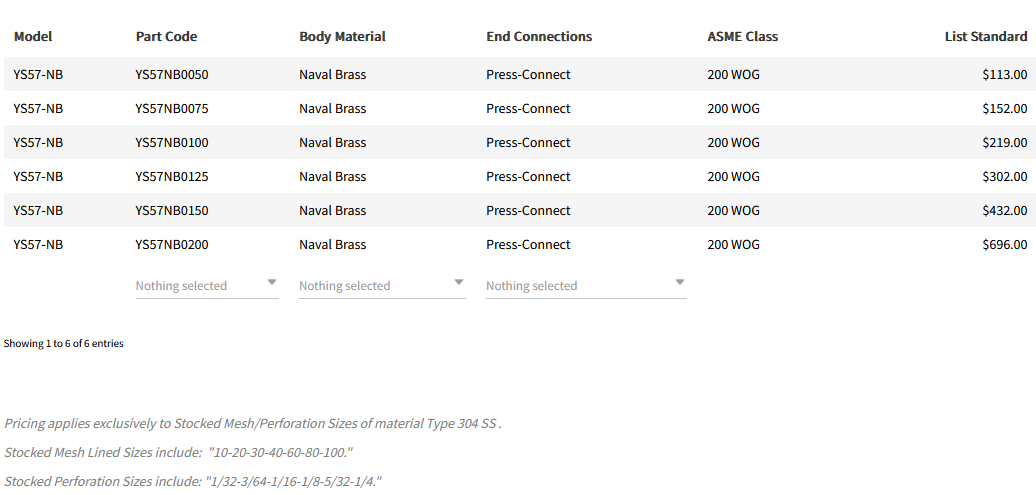
Task: Choose the YS57NB0150 row part code
Action: 172,211
